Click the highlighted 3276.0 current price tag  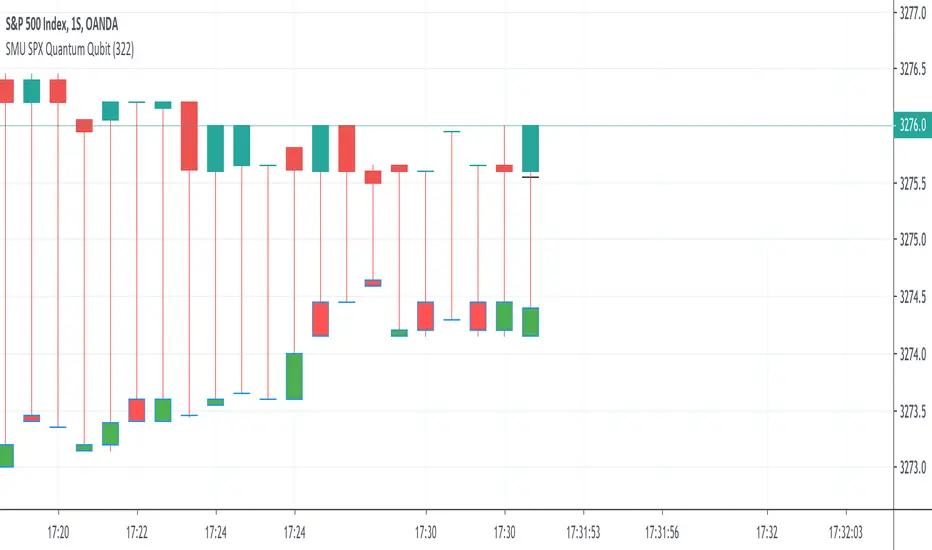click(911, 126)
